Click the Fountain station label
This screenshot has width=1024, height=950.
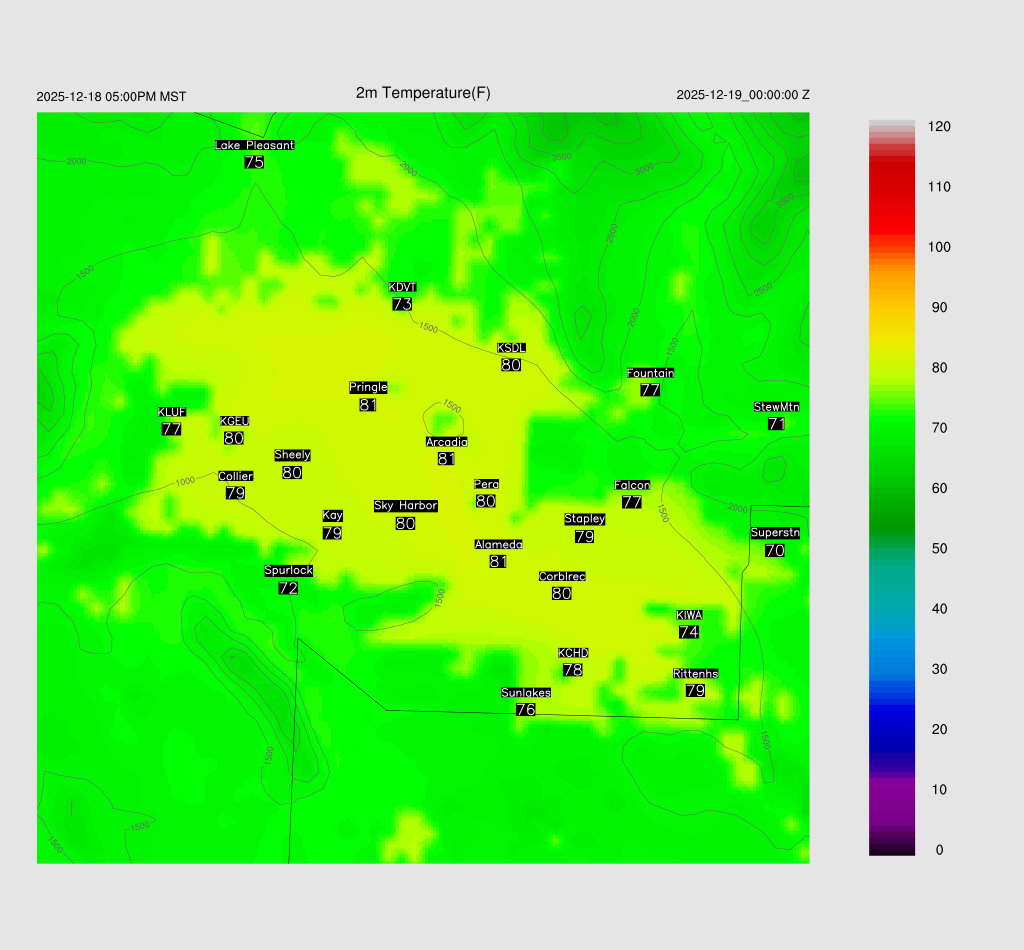650,373
